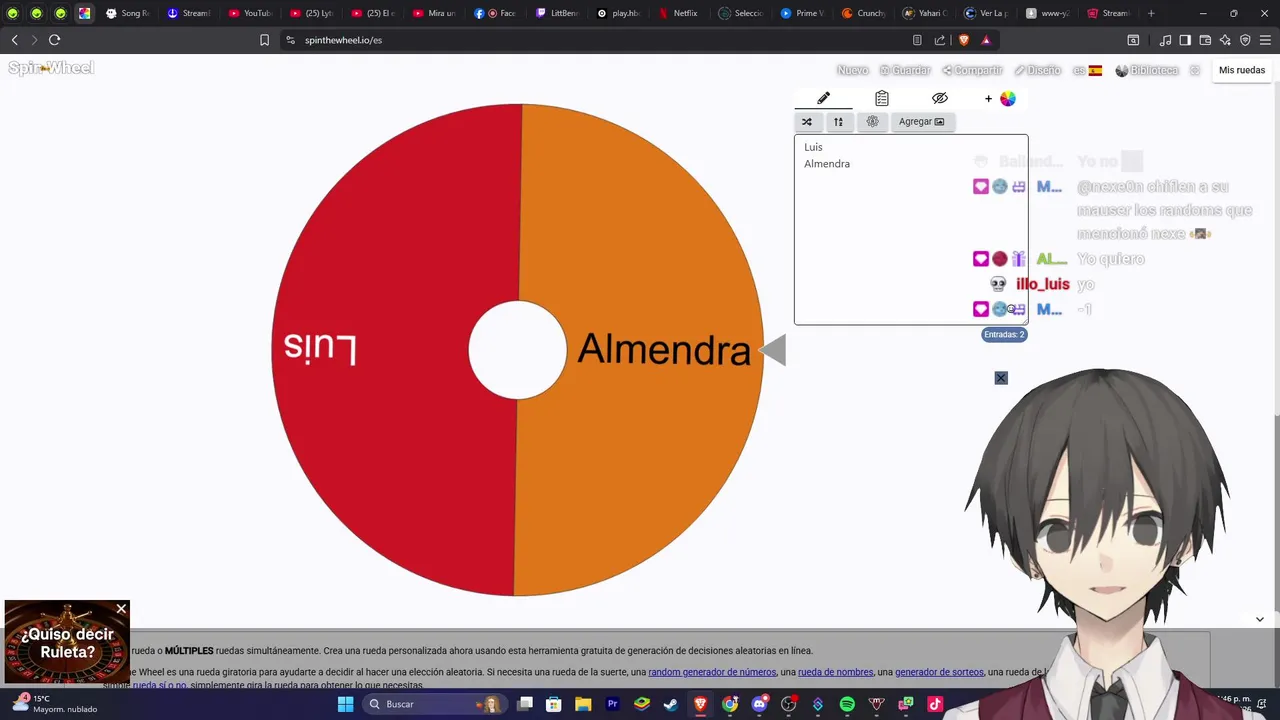Toggle the hide entries eye icon
The image size is (1280, 720).
click(939, 98)
